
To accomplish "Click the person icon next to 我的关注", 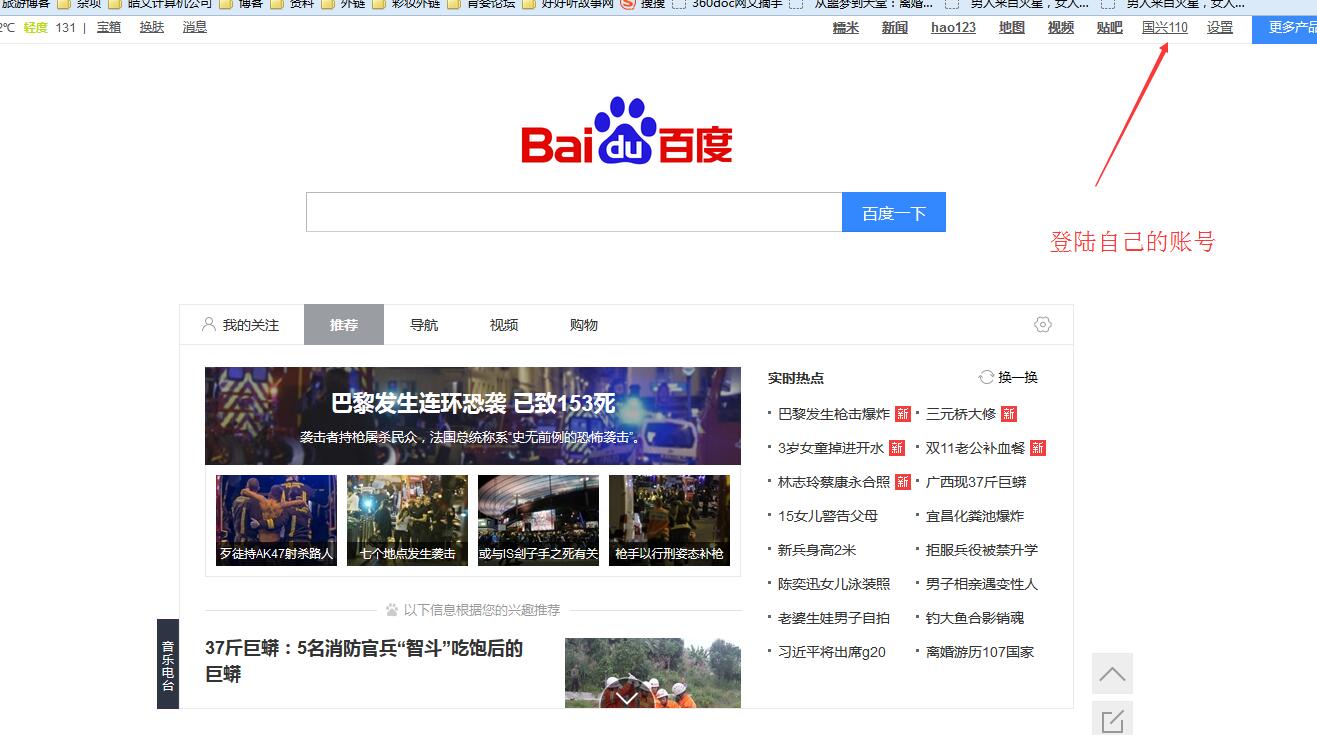I will click(x=209, y=325).
